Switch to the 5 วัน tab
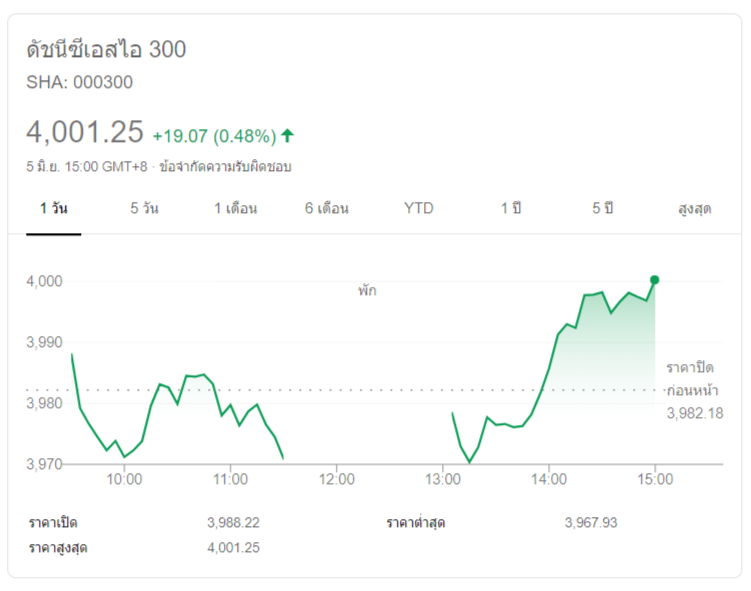Screen dimensions: 751x591 (144, 209)
